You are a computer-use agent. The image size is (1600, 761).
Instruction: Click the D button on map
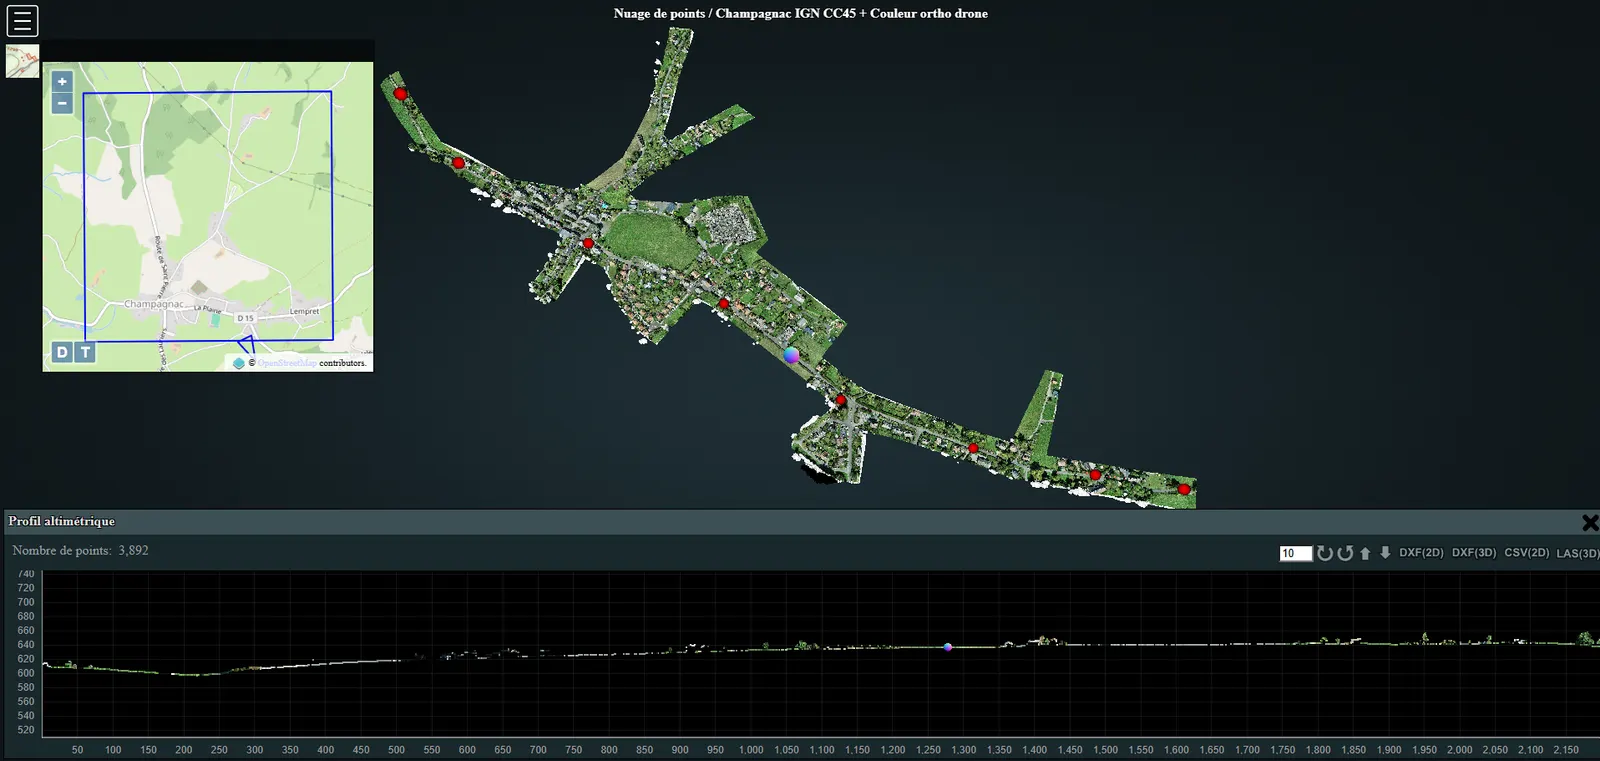63,352
